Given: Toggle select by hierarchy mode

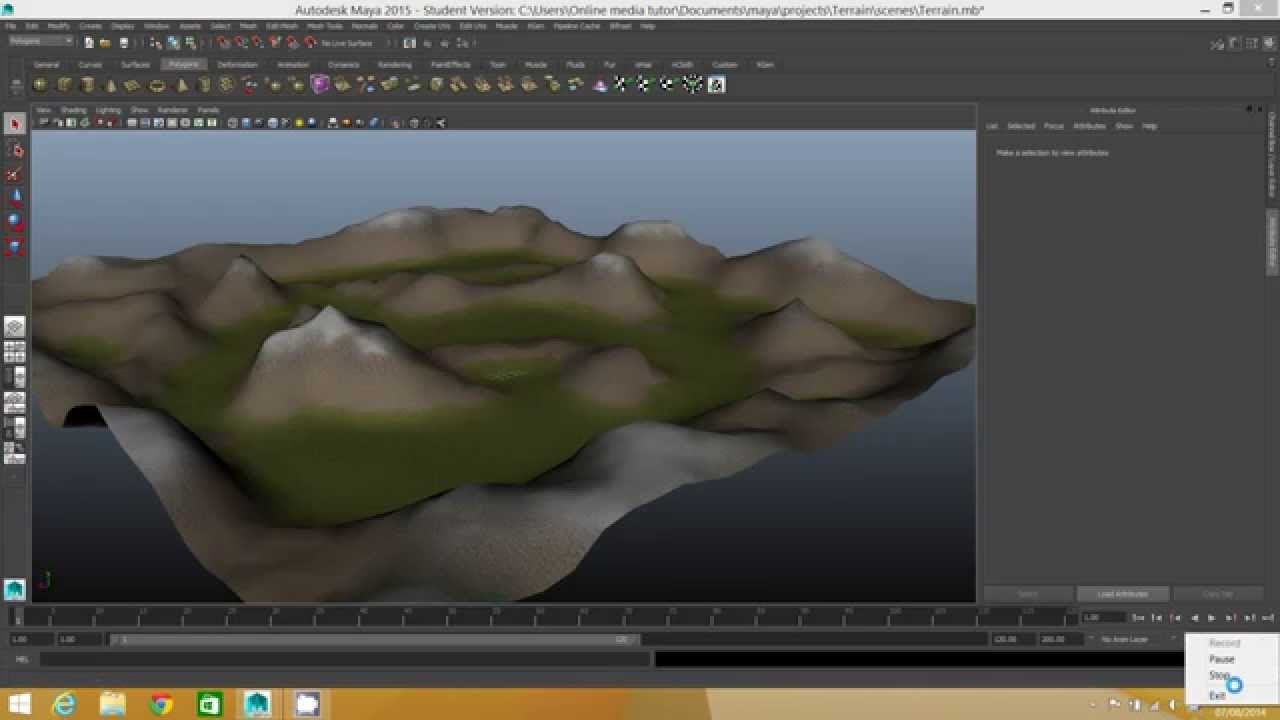Looking at the screenshot, I should (155, 43).
